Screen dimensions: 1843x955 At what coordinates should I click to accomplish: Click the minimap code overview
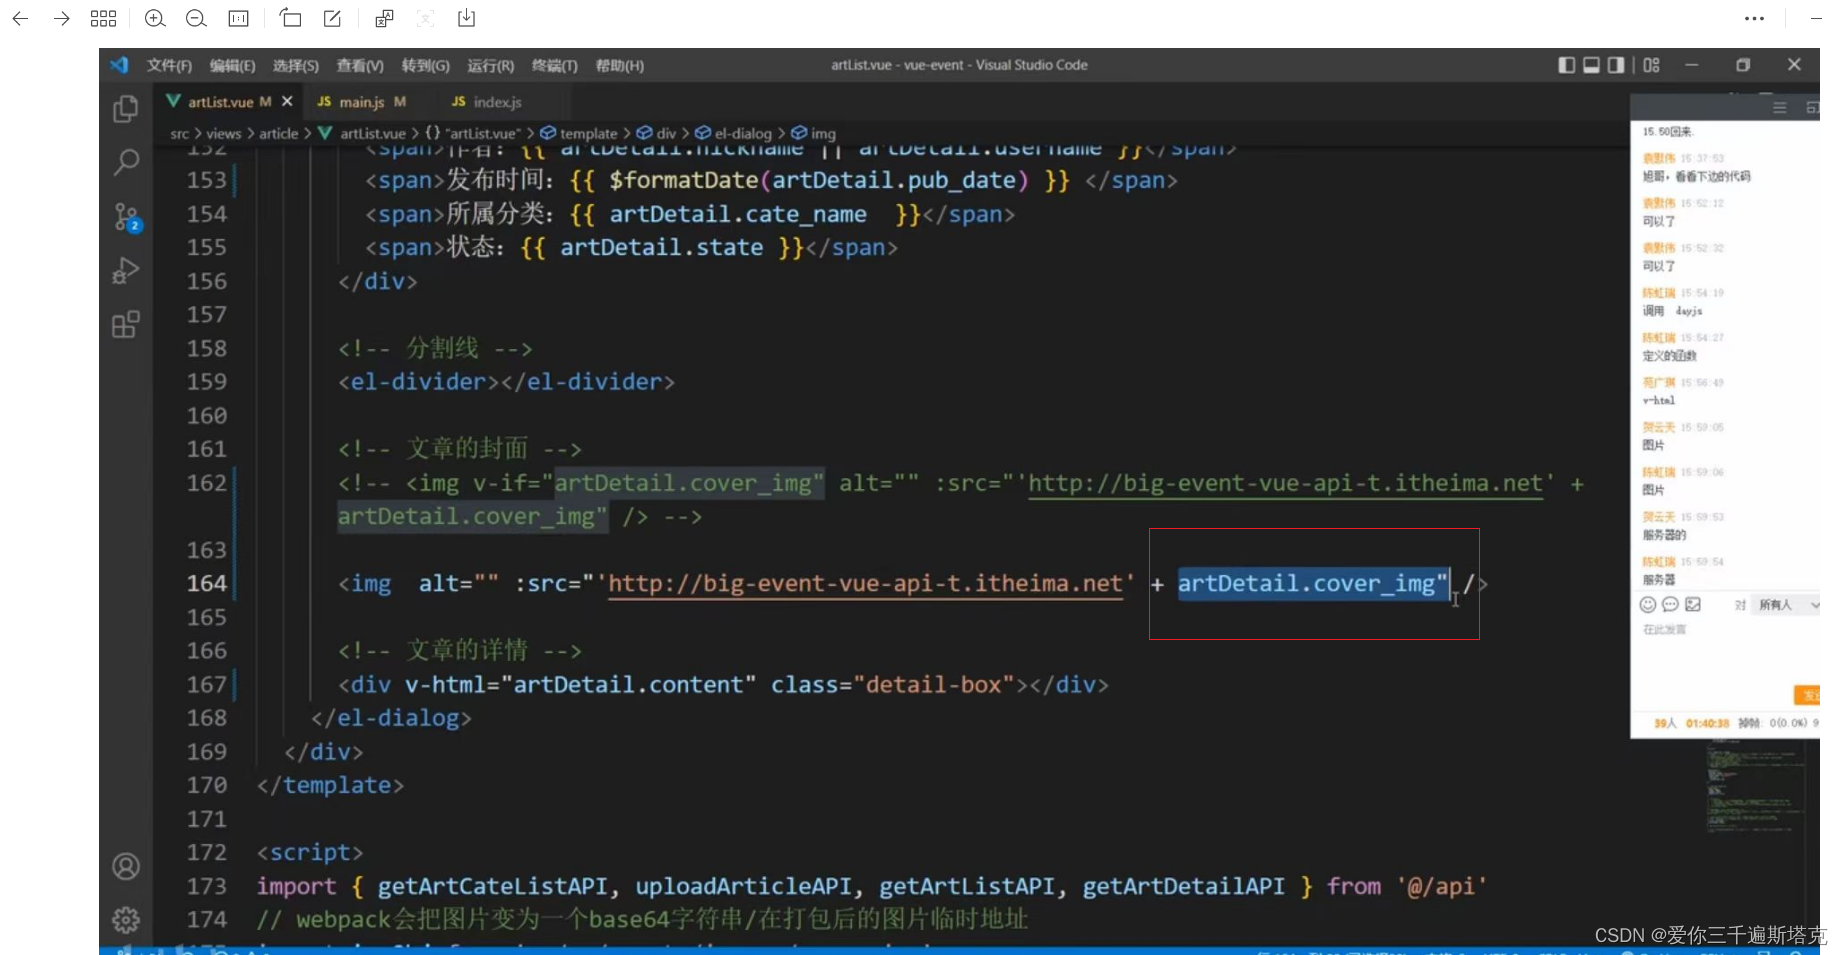1756,787
